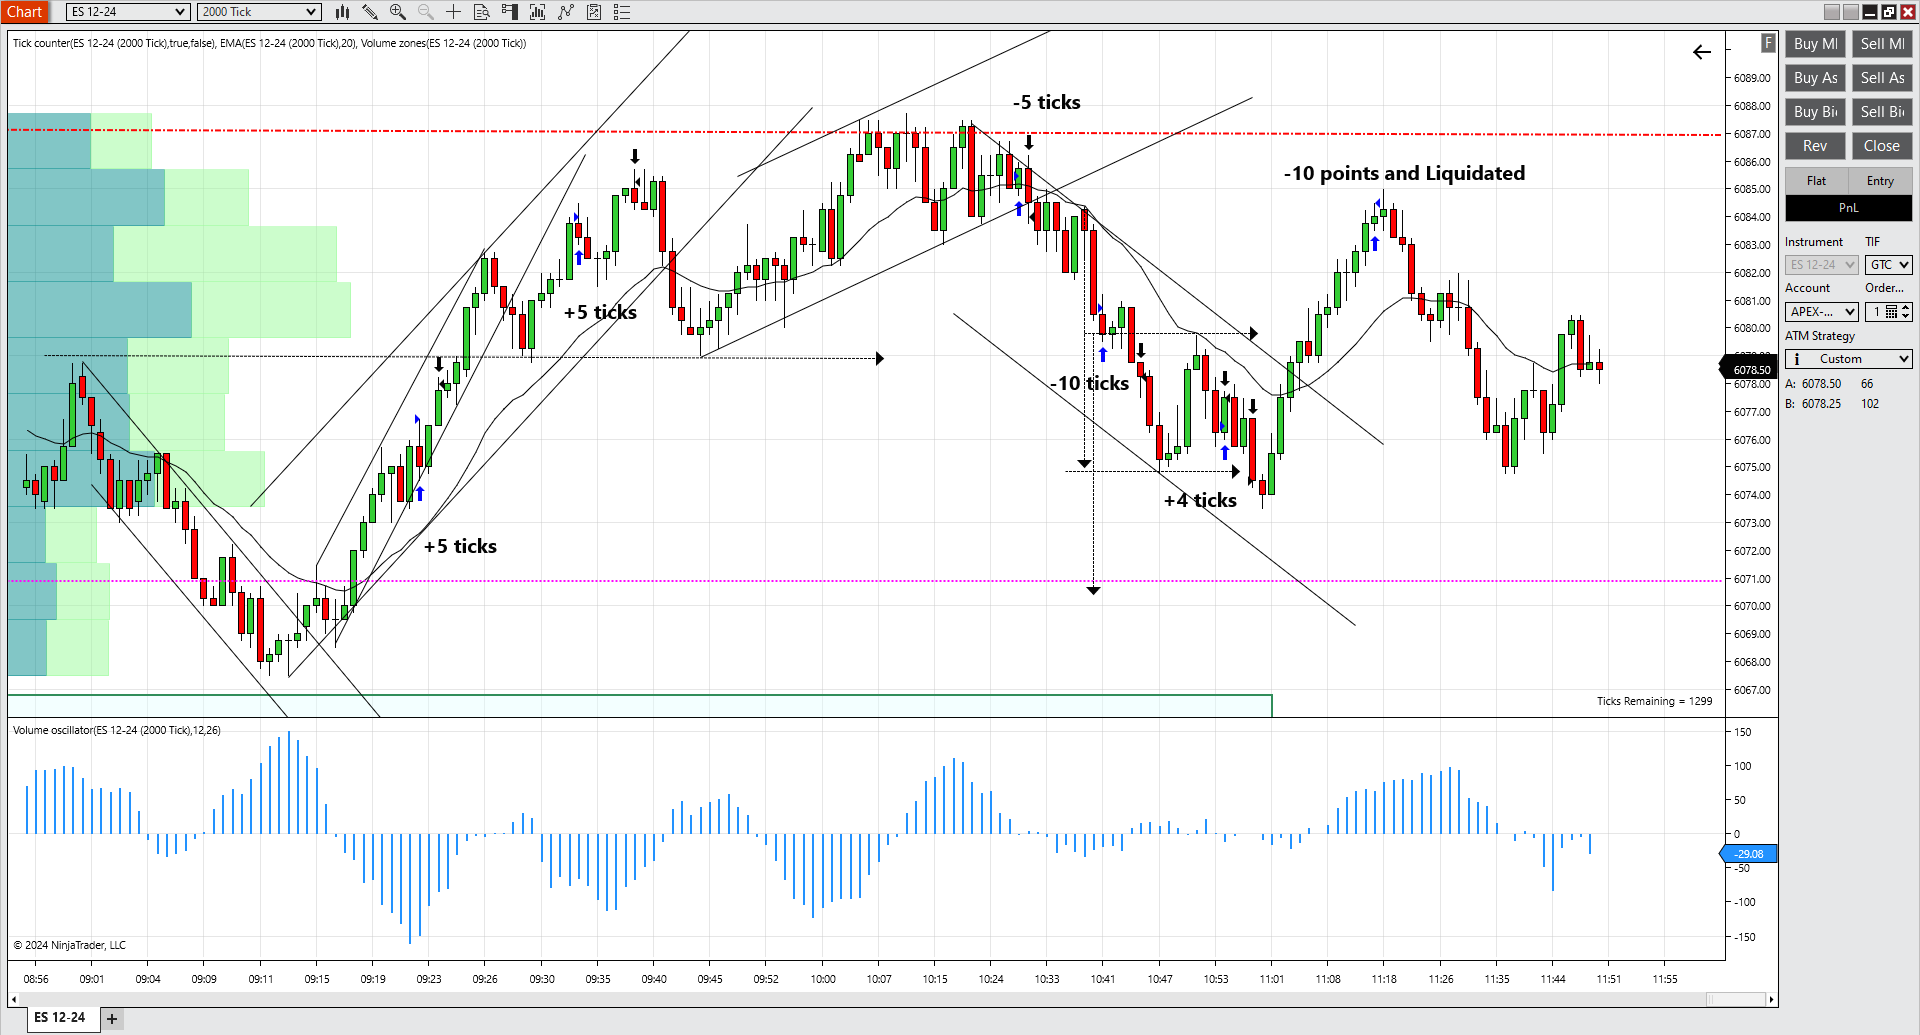Image resolution: width=1920 pixels, height=1035 pixels.
Task: Restore the chart window
Action: point(1889,12)
